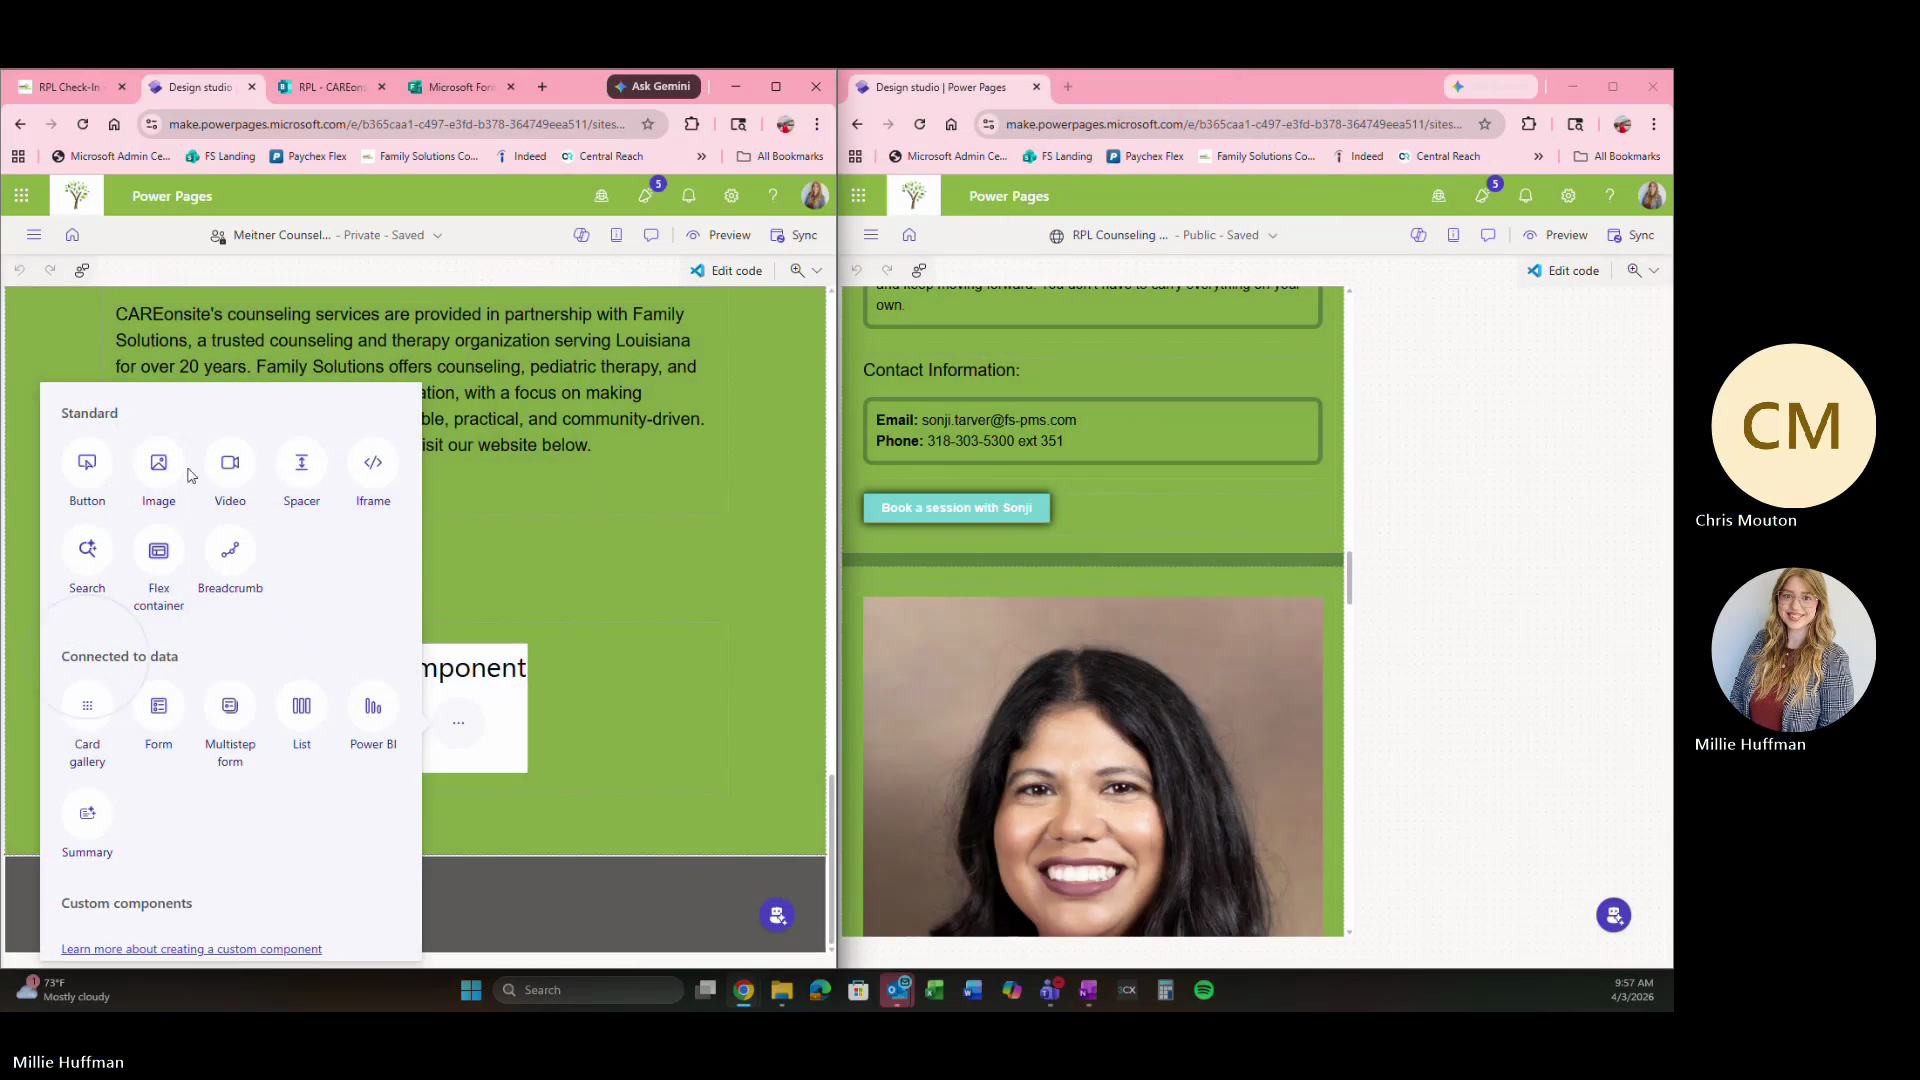
Task: Insert a Card gallery component
Action: [x=87, y=727]
